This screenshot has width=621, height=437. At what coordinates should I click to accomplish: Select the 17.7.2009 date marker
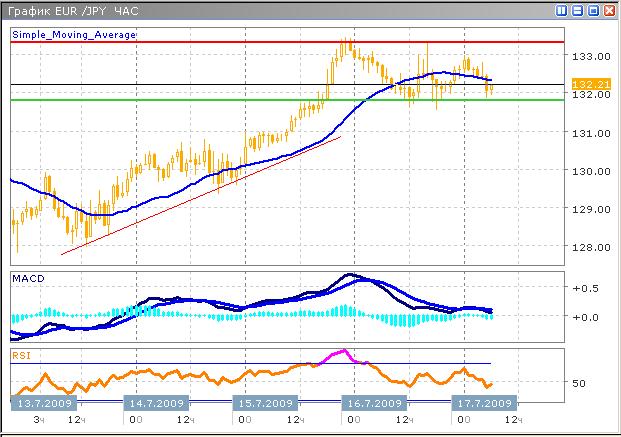pos(485,403)
